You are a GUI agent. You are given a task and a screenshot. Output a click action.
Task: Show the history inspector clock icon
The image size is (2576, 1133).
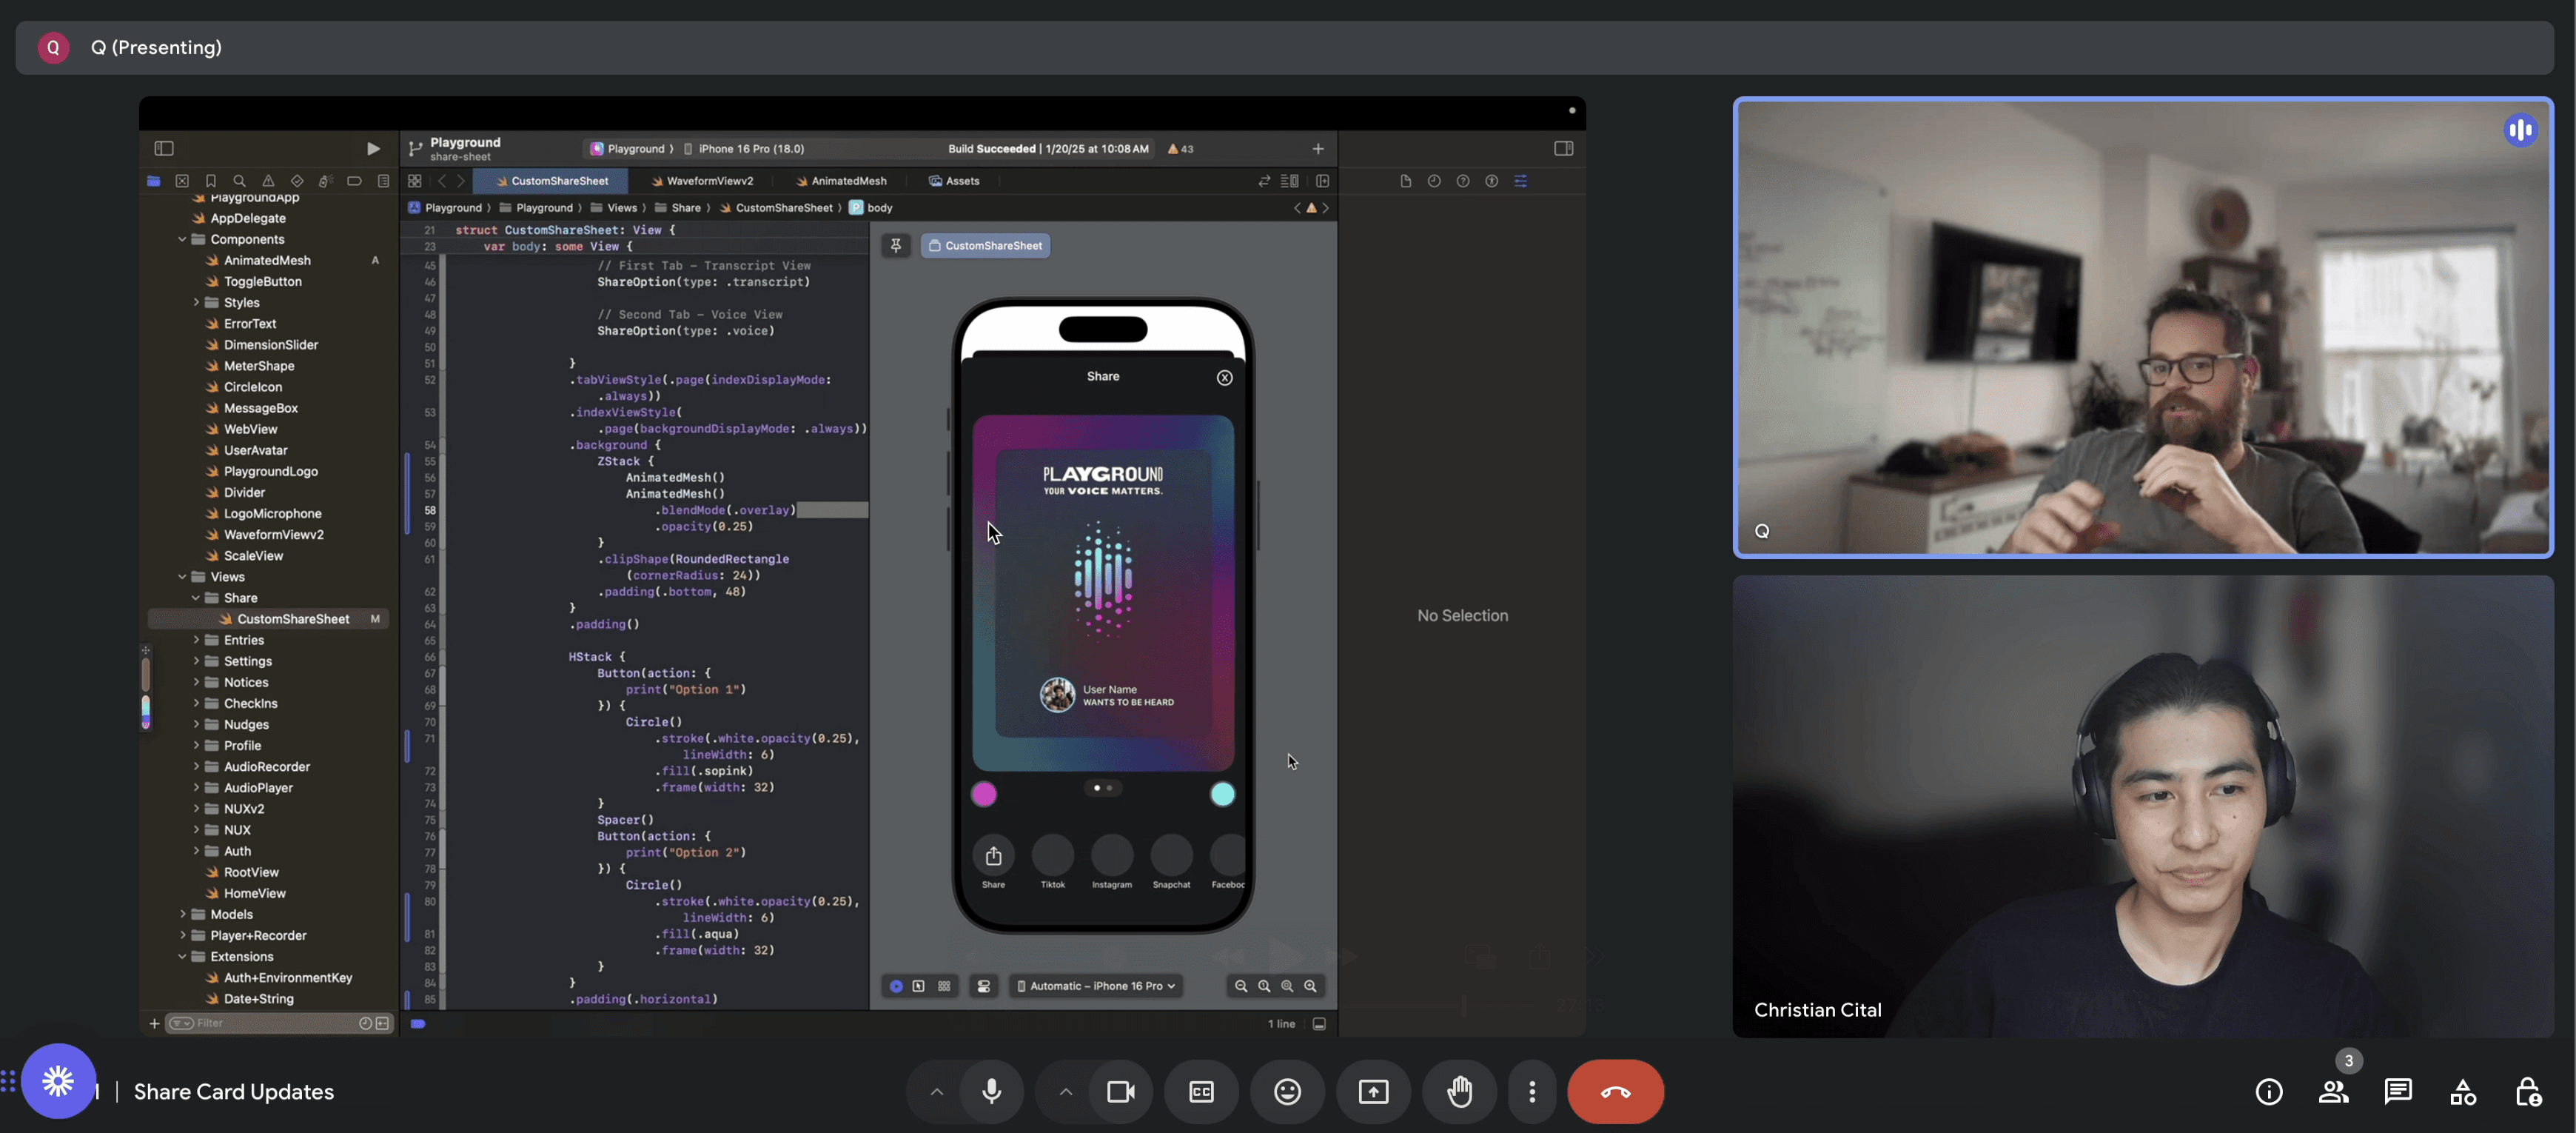(1434, 181)
